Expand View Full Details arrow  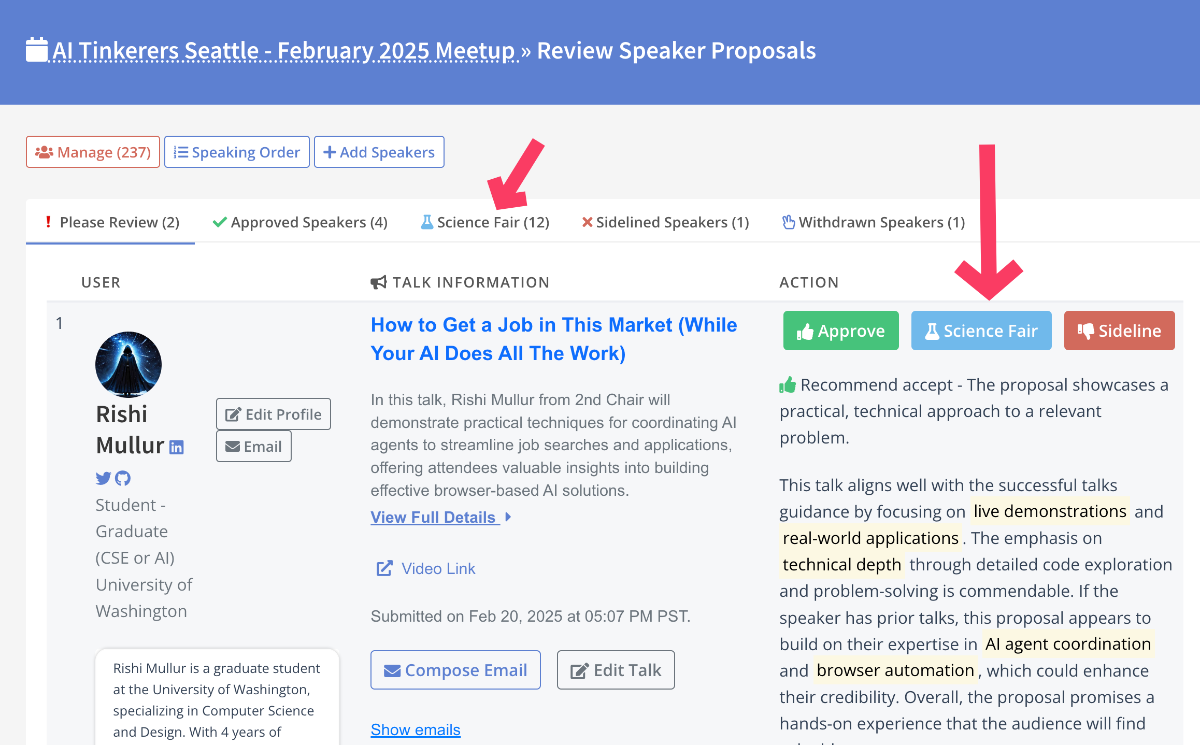[508, 517]
